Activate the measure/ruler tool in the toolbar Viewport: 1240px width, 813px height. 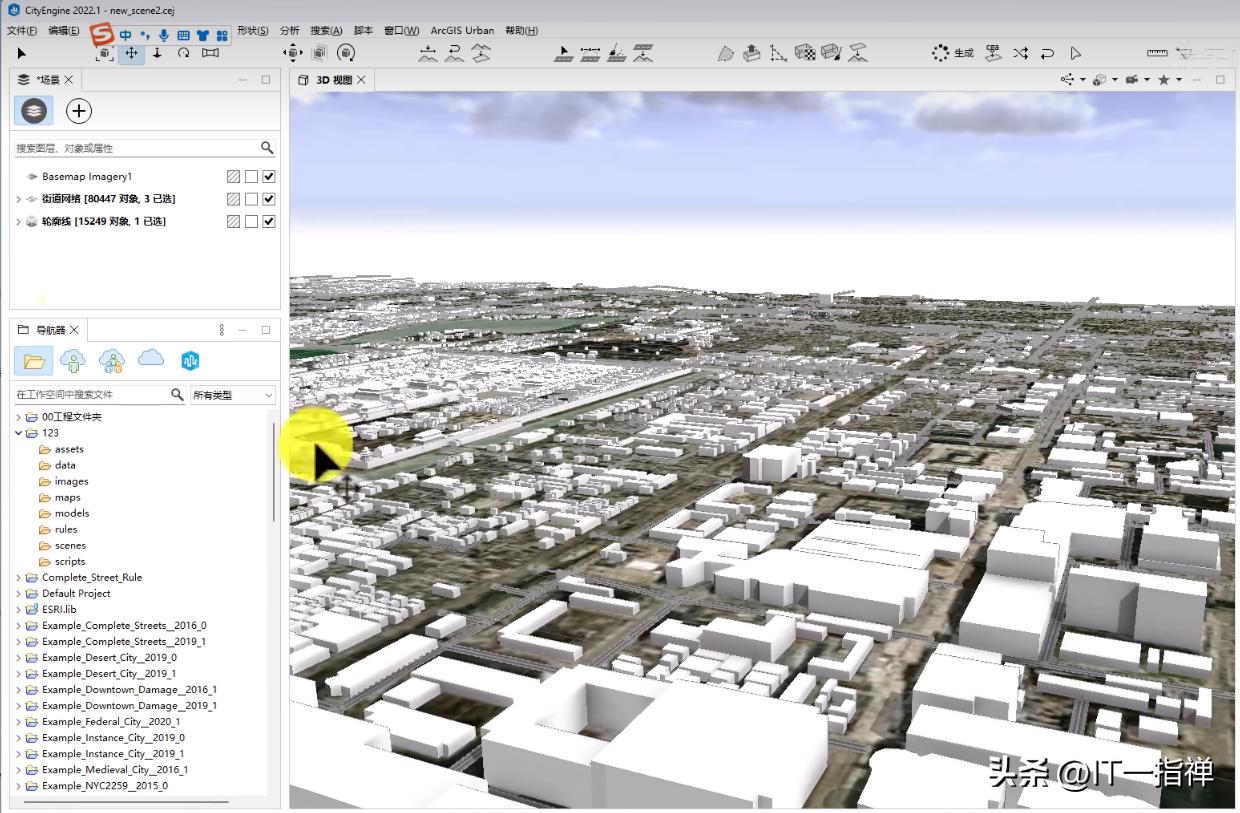click(x=1157, y=53)
